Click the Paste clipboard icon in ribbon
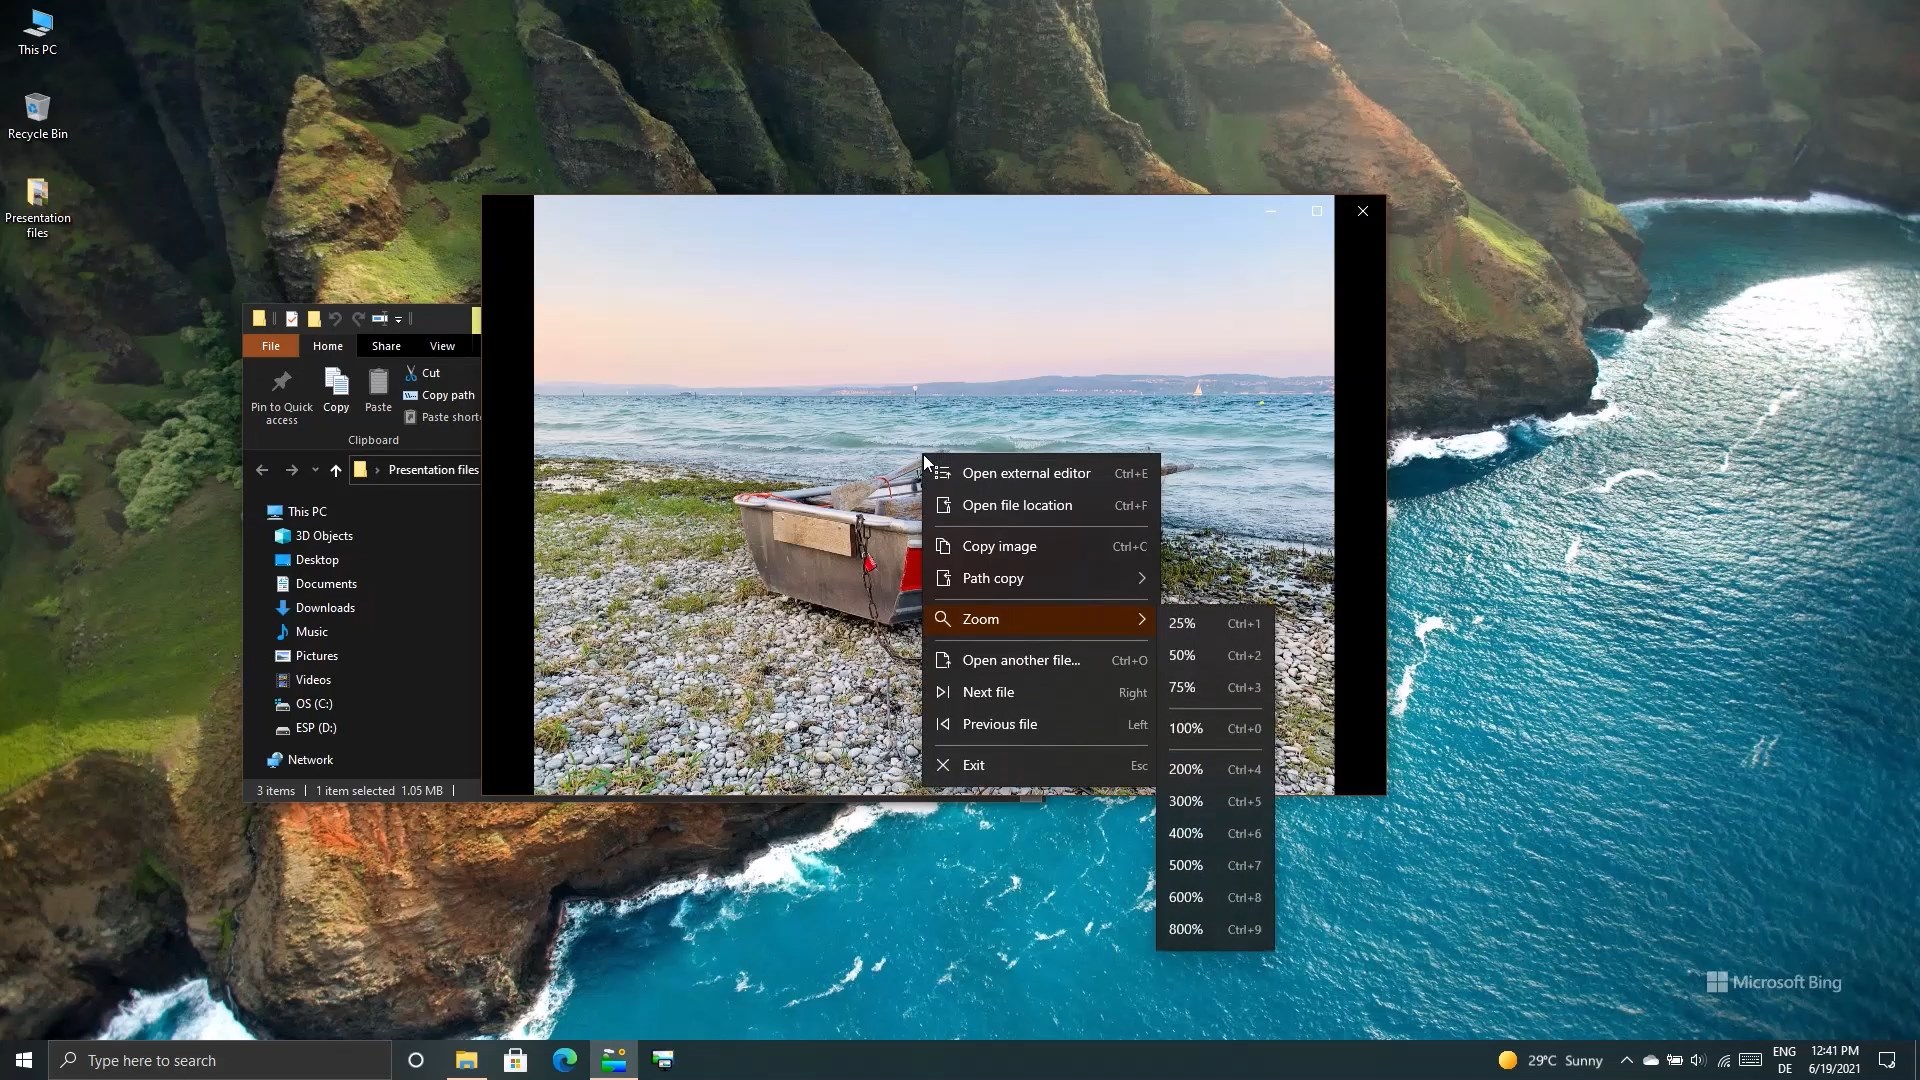 [378, 383]
